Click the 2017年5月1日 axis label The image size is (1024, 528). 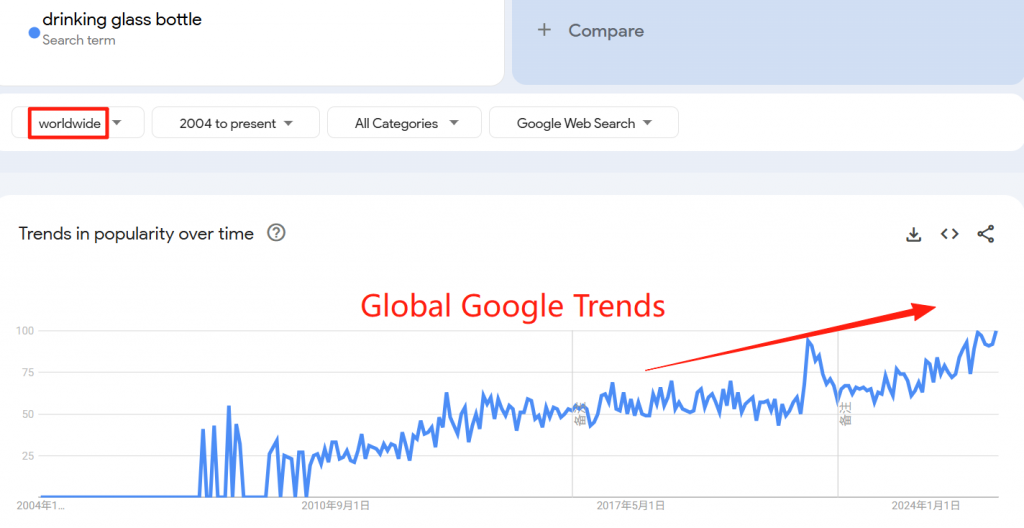point(632,506)
